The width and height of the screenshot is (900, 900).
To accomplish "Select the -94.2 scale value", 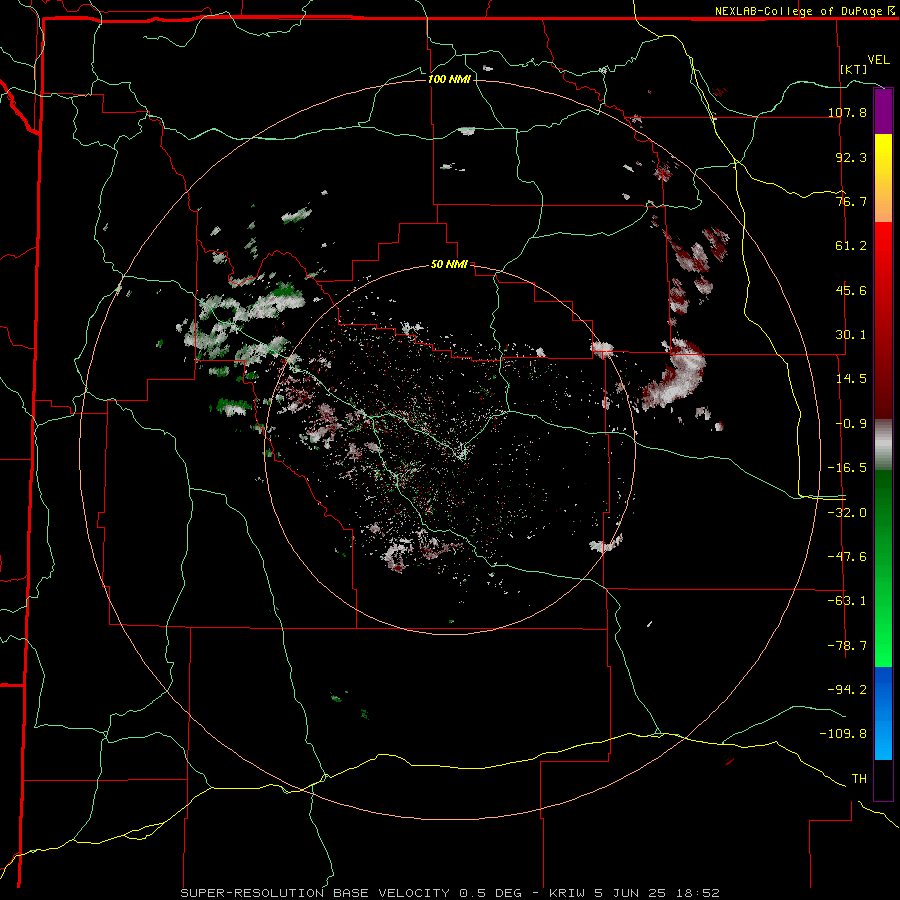I will click(x=847, y=690).
